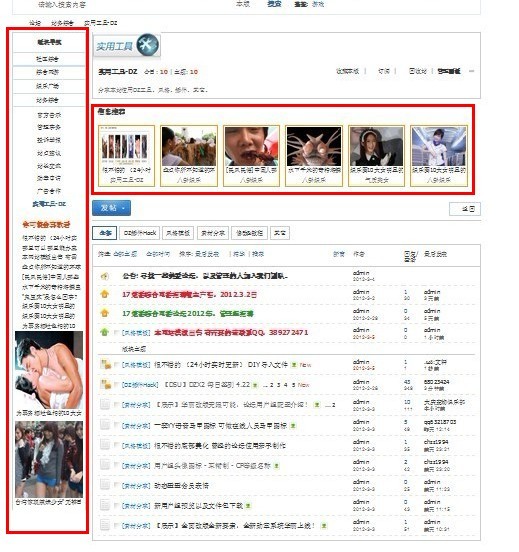This screenshot has width=519, height=552.
Task: Click green pin icon of the QQ 38927247 thread
Action: click(104, 332)
